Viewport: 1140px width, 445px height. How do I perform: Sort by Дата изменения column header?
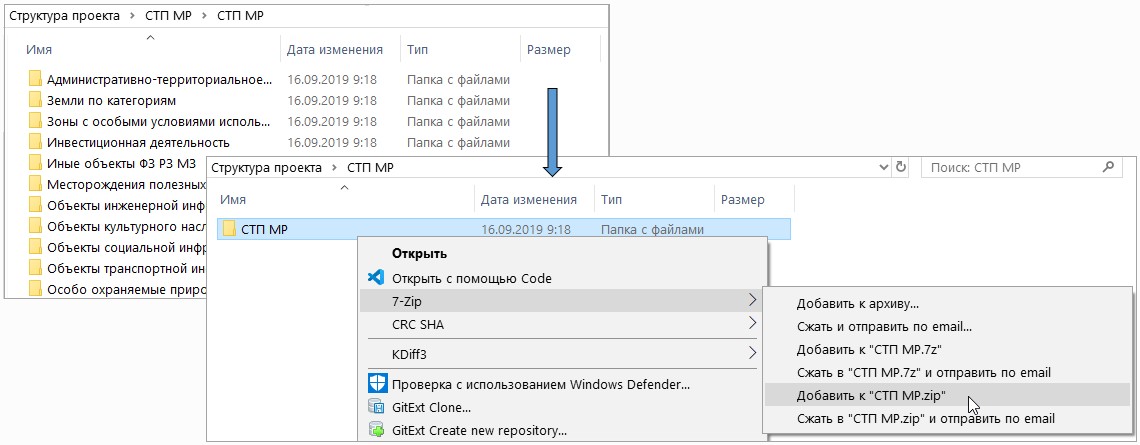[529, 200]
